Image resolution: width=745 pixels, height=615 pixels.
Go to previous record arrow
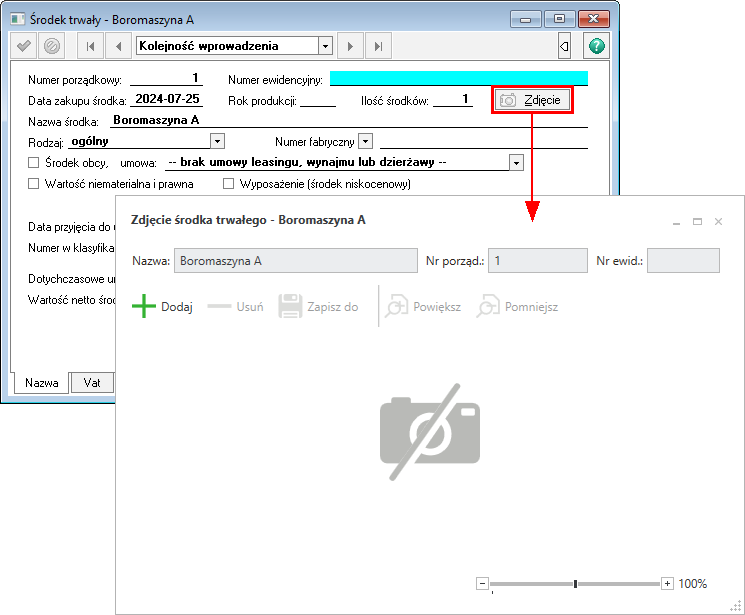[x=119, y=46]
